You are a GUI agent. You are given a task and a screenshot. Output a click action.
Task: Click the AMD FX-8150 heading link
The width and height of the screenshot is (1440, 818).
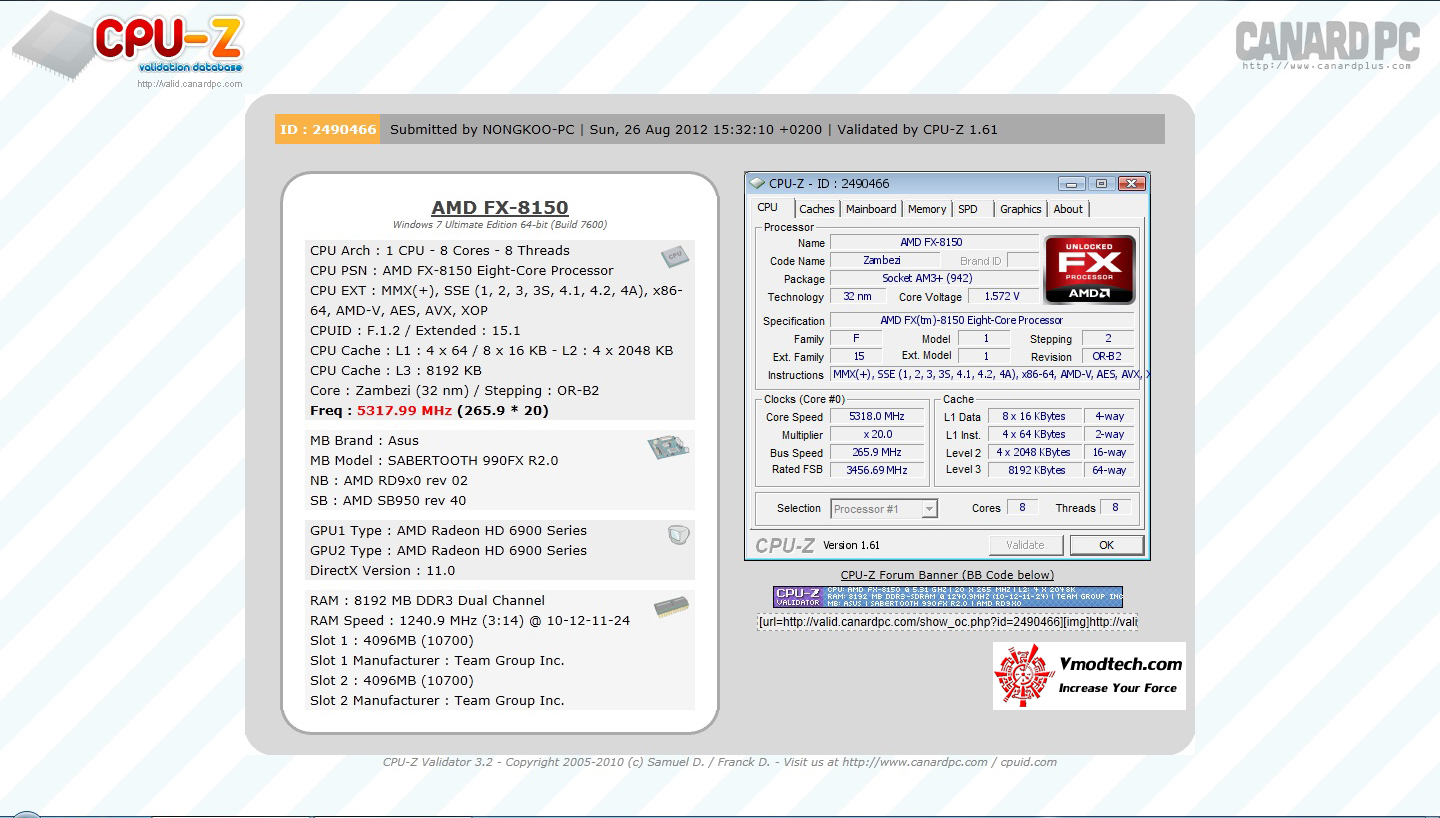(500, 208)
